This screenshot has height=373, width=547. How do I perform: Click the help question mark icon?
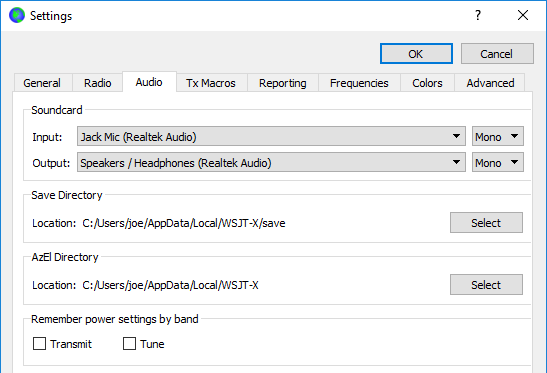tap(478, 15)
